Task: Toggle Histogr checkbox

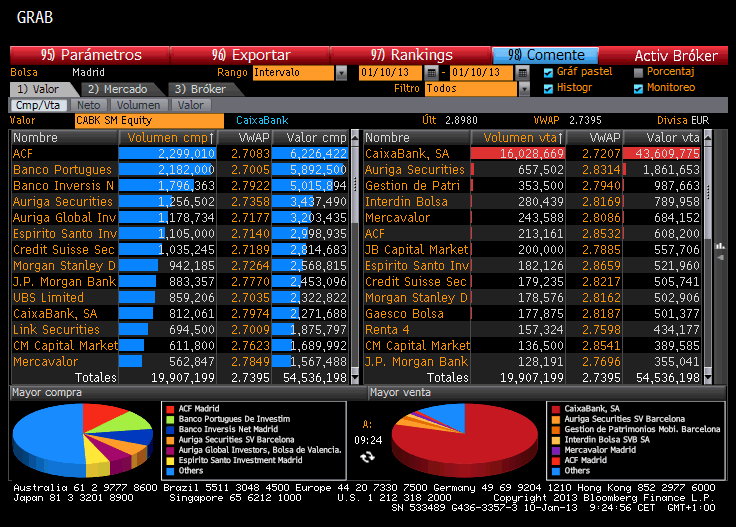Action: [548, 89]
